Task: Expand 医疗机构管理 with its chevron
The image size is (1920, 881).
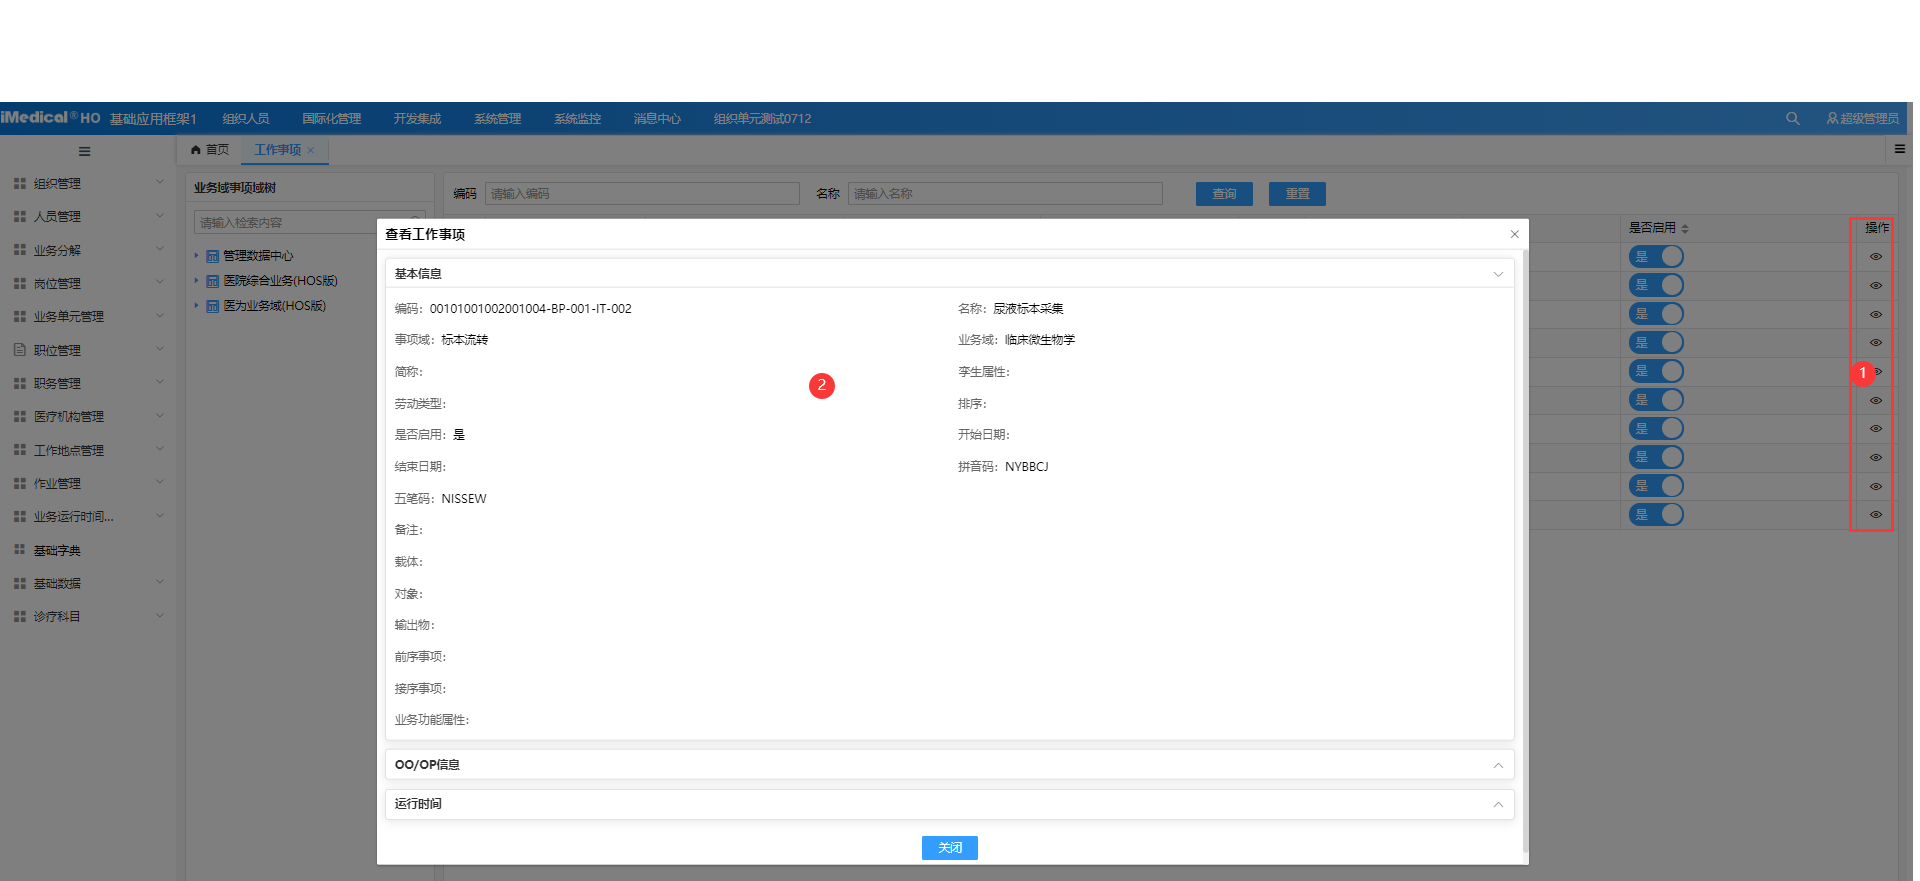Action: pos(160,416)
